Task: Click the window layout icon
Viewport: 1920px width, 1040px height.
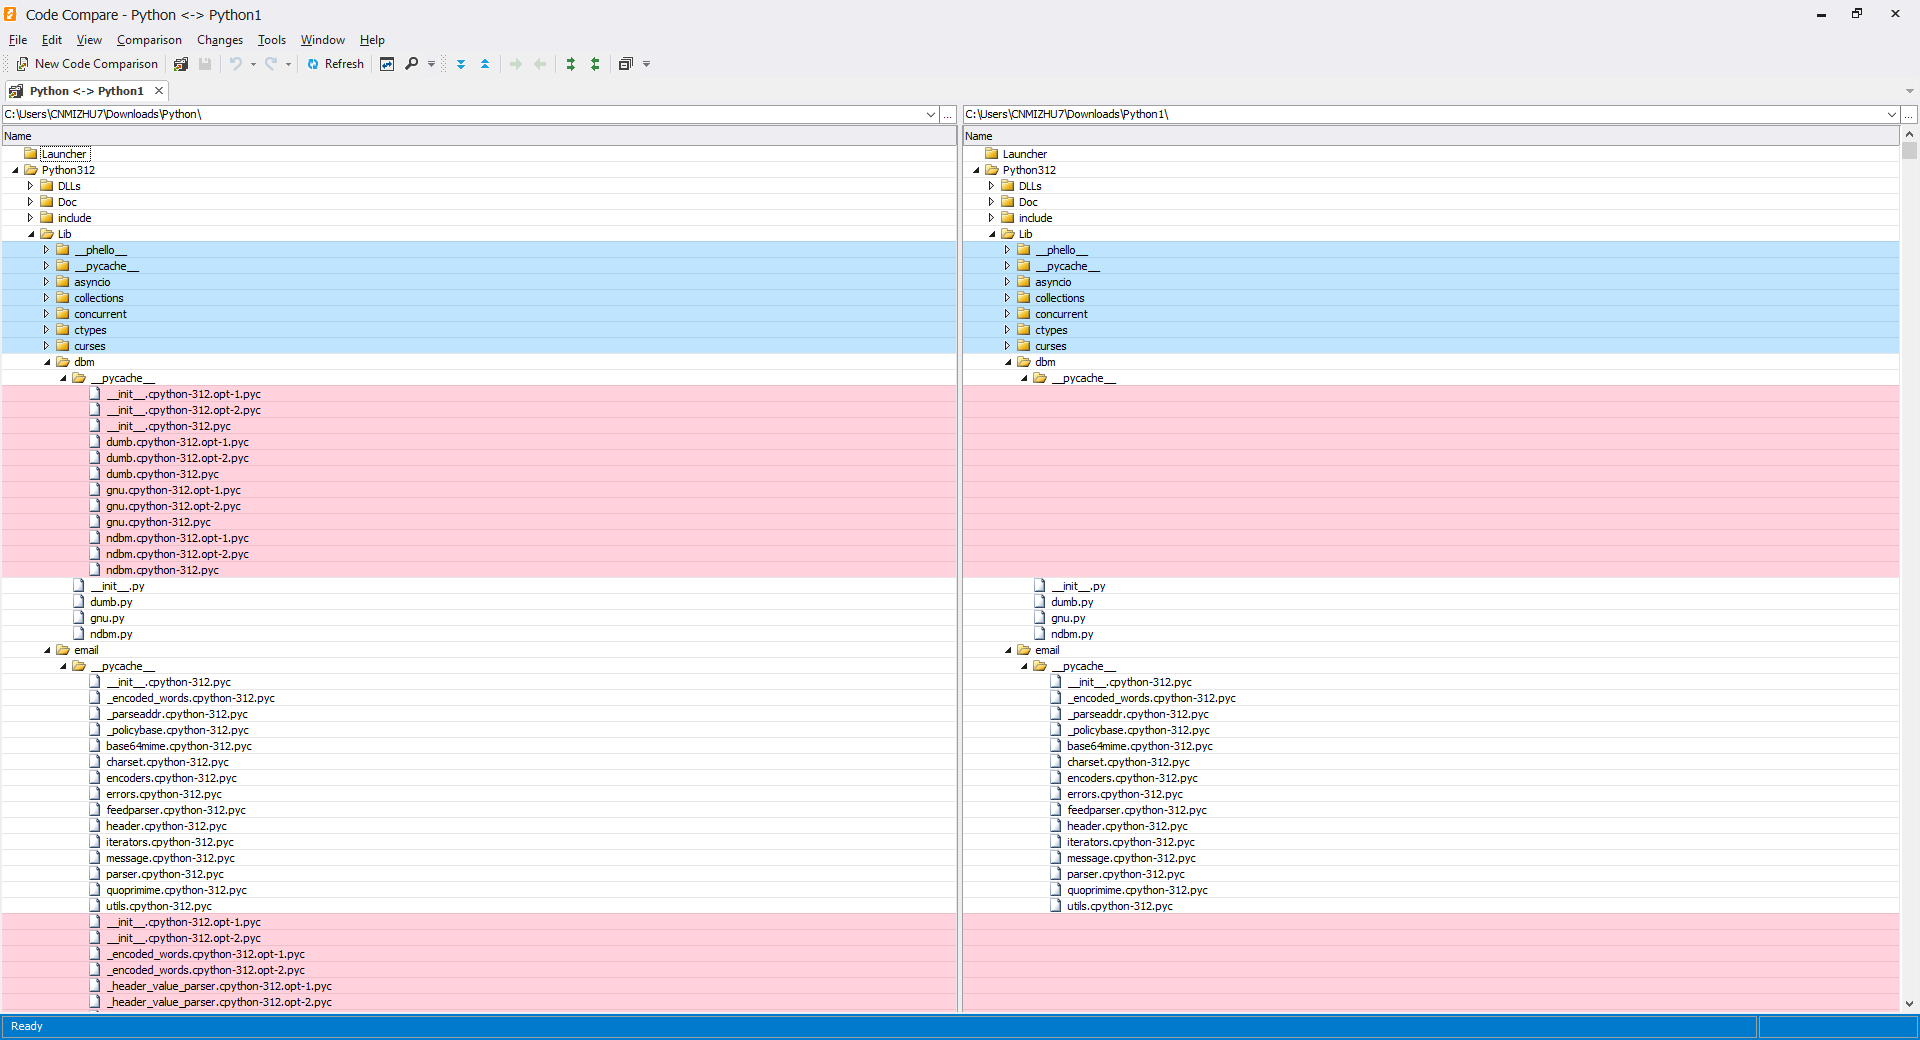Action: click(x=626, y=64)
